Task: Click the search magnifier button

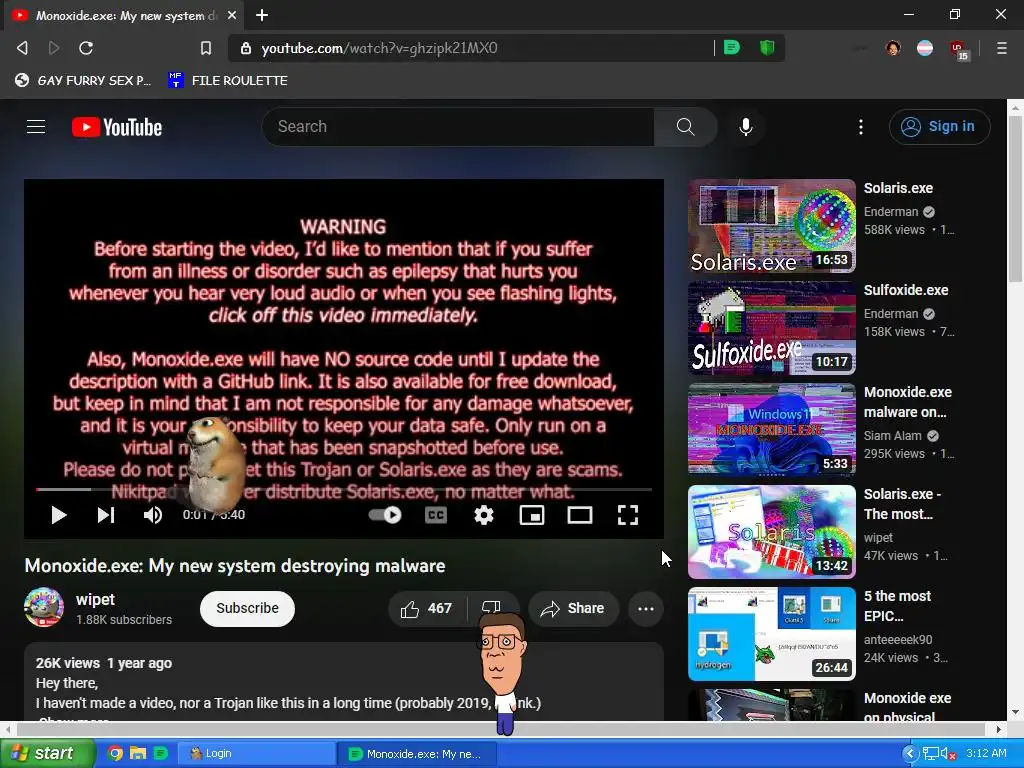Action: (x=685, y=127)
